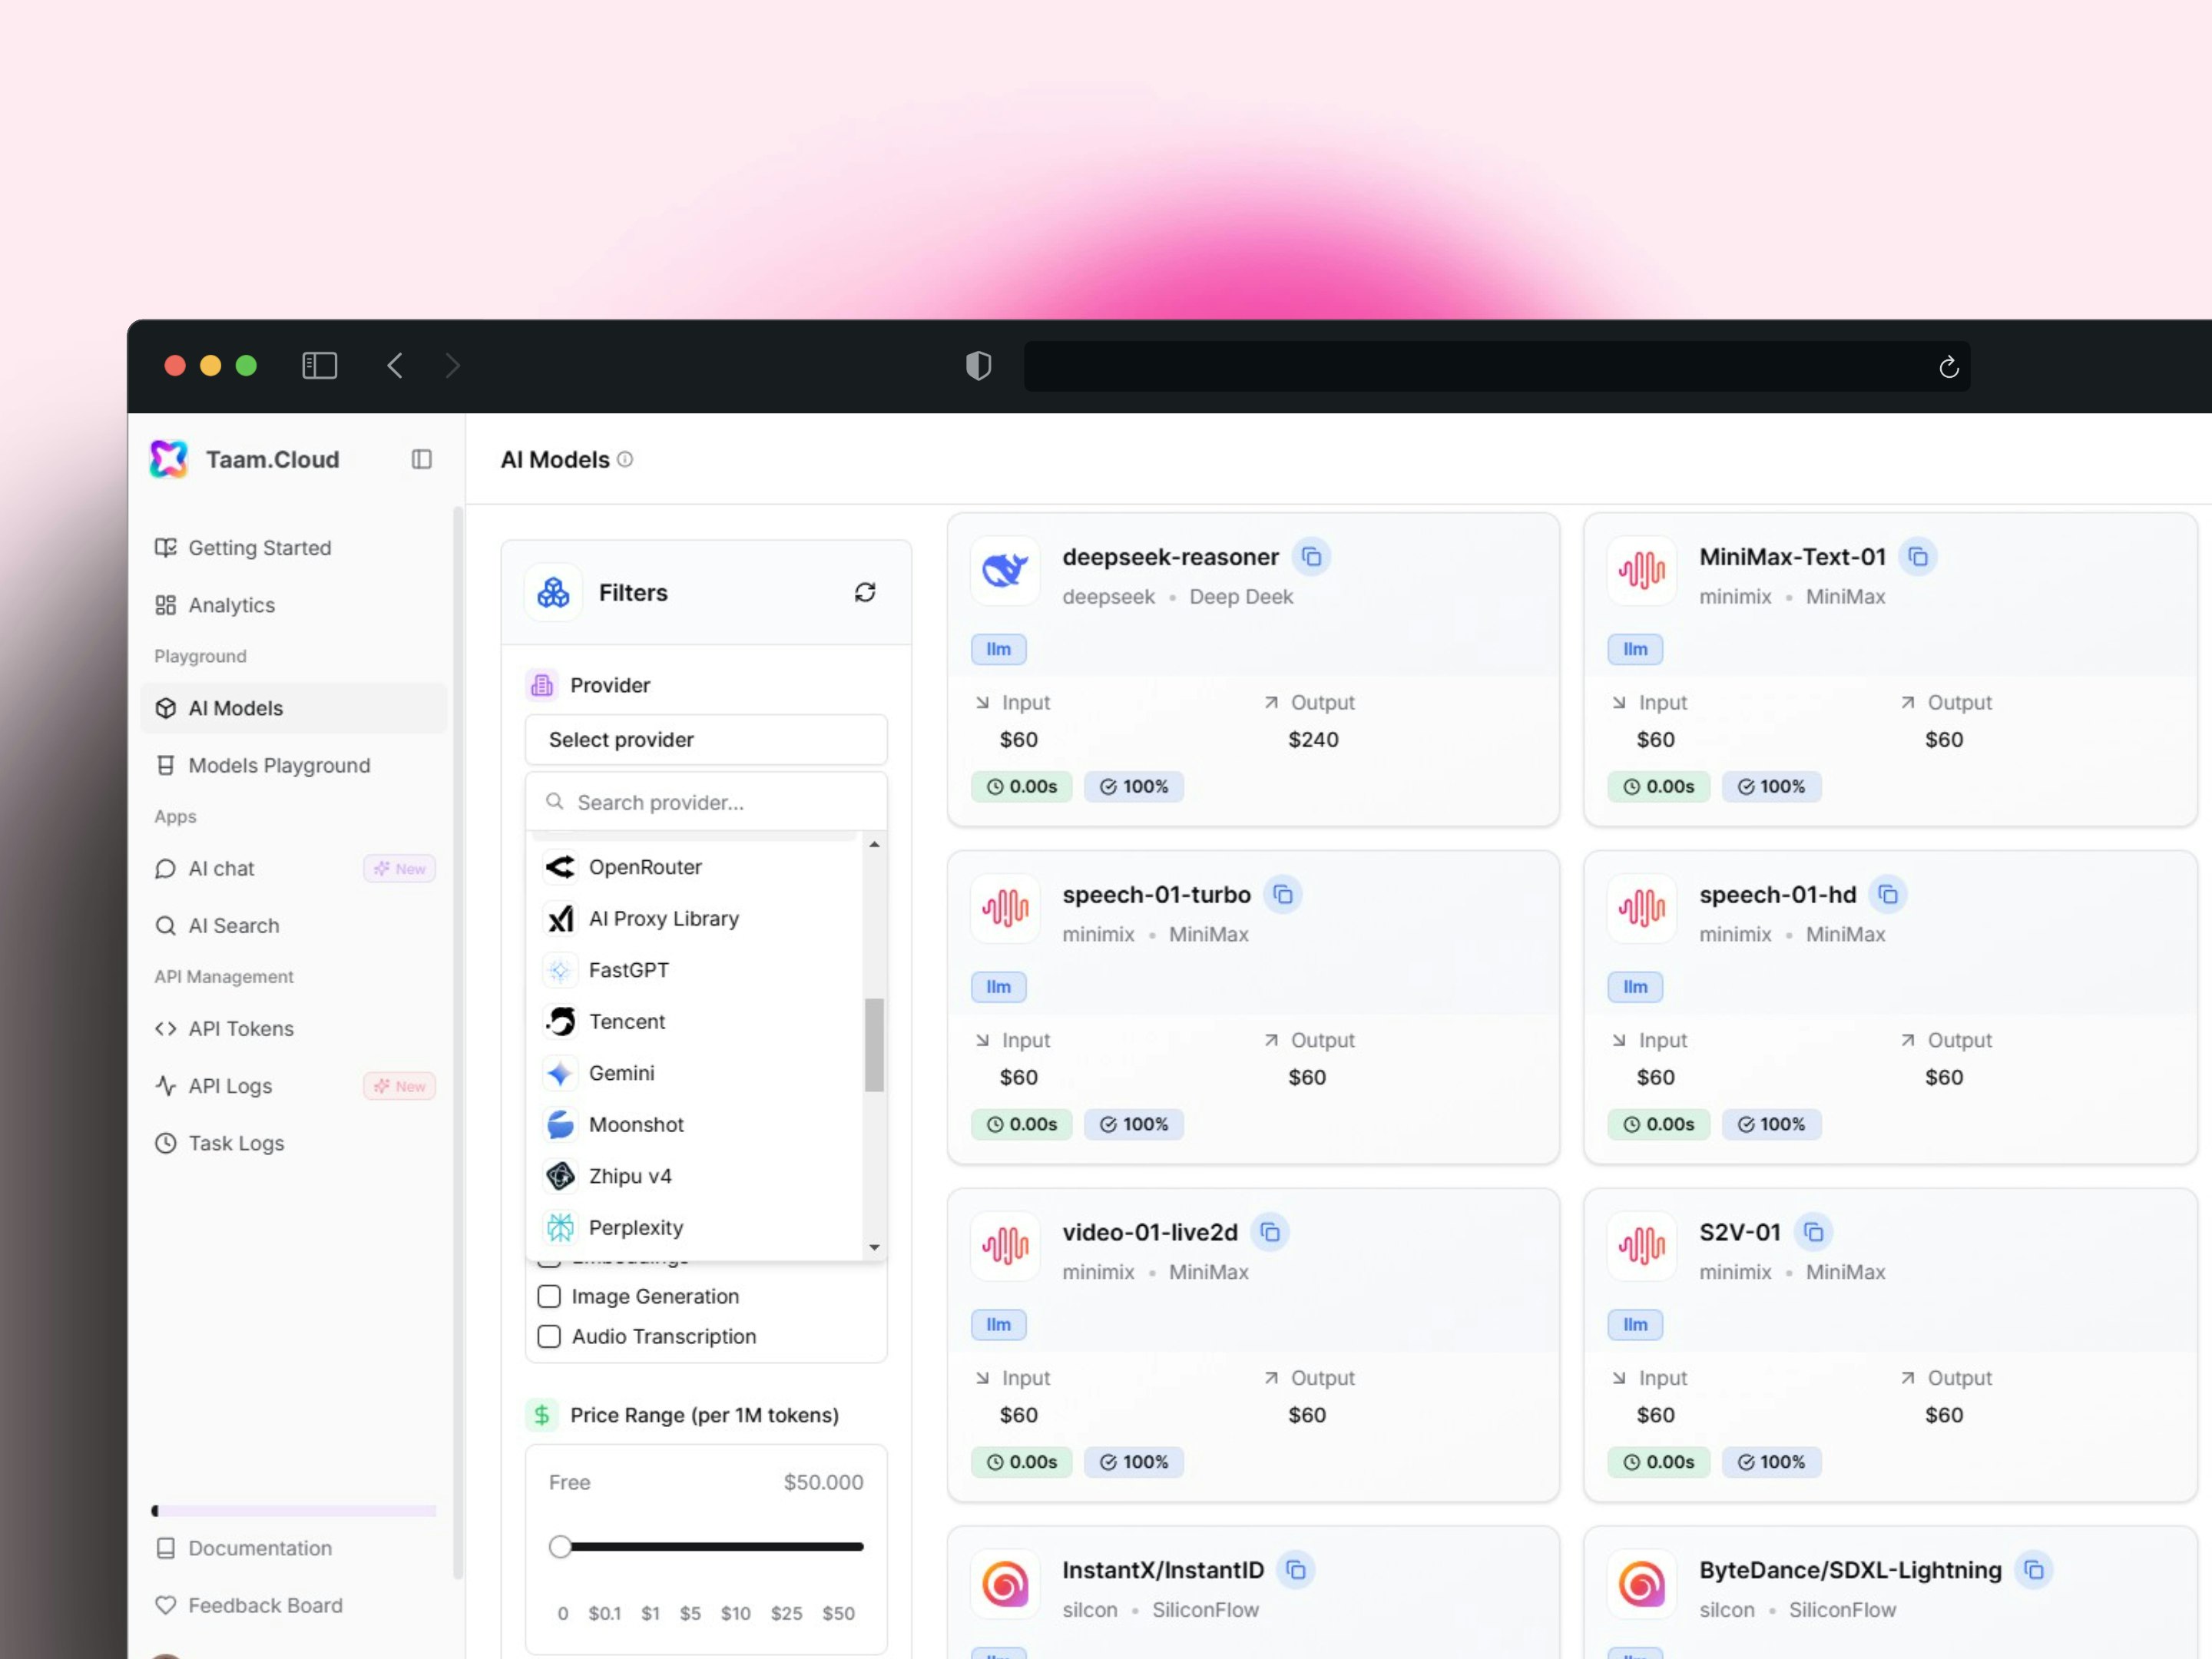Click the MiniMax-Text-01 waveform logo
The height and width of the screenshot is (1659, 2212).
(x=1642, y=570)
